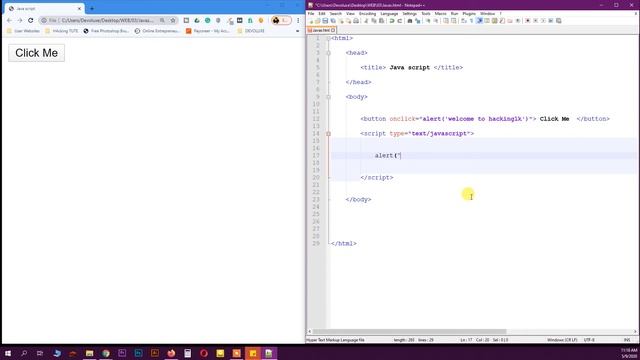This screenshot has height=360, width=640.
Task: Open Chrome's three-dot menu
Action: tap(298, 20)
